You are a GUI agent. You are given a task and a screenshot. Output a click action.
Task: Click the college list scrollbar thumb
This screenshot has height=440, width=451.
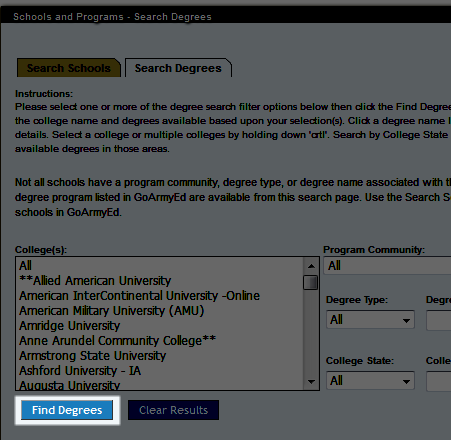pyautogui.click(x=311, y=283)
